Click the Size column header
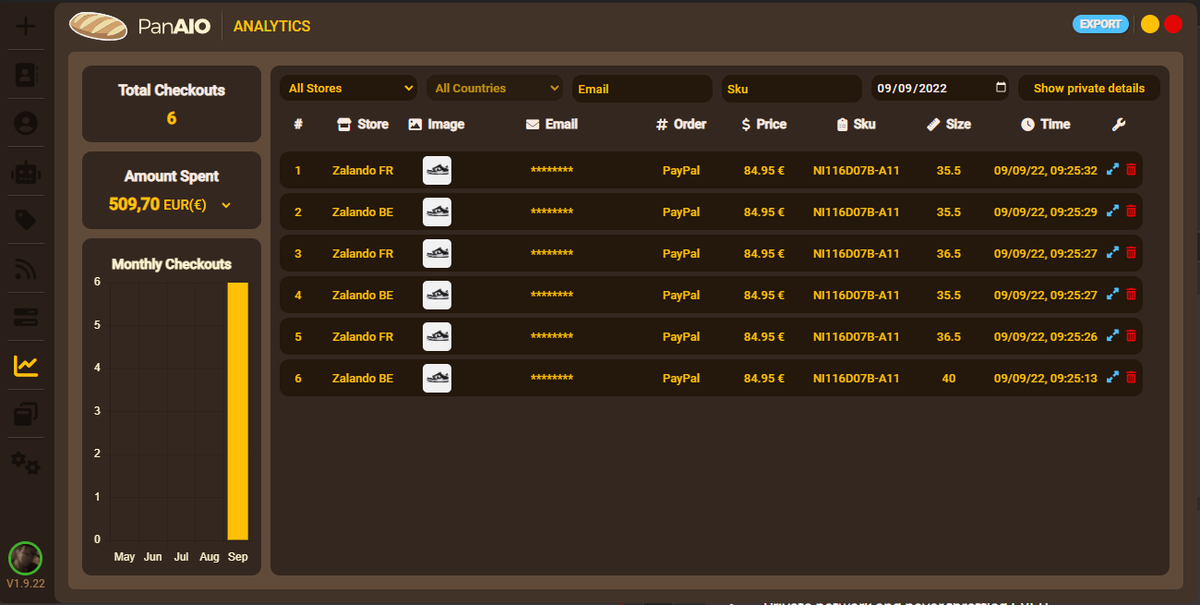1200x605 pixels. 949,124
